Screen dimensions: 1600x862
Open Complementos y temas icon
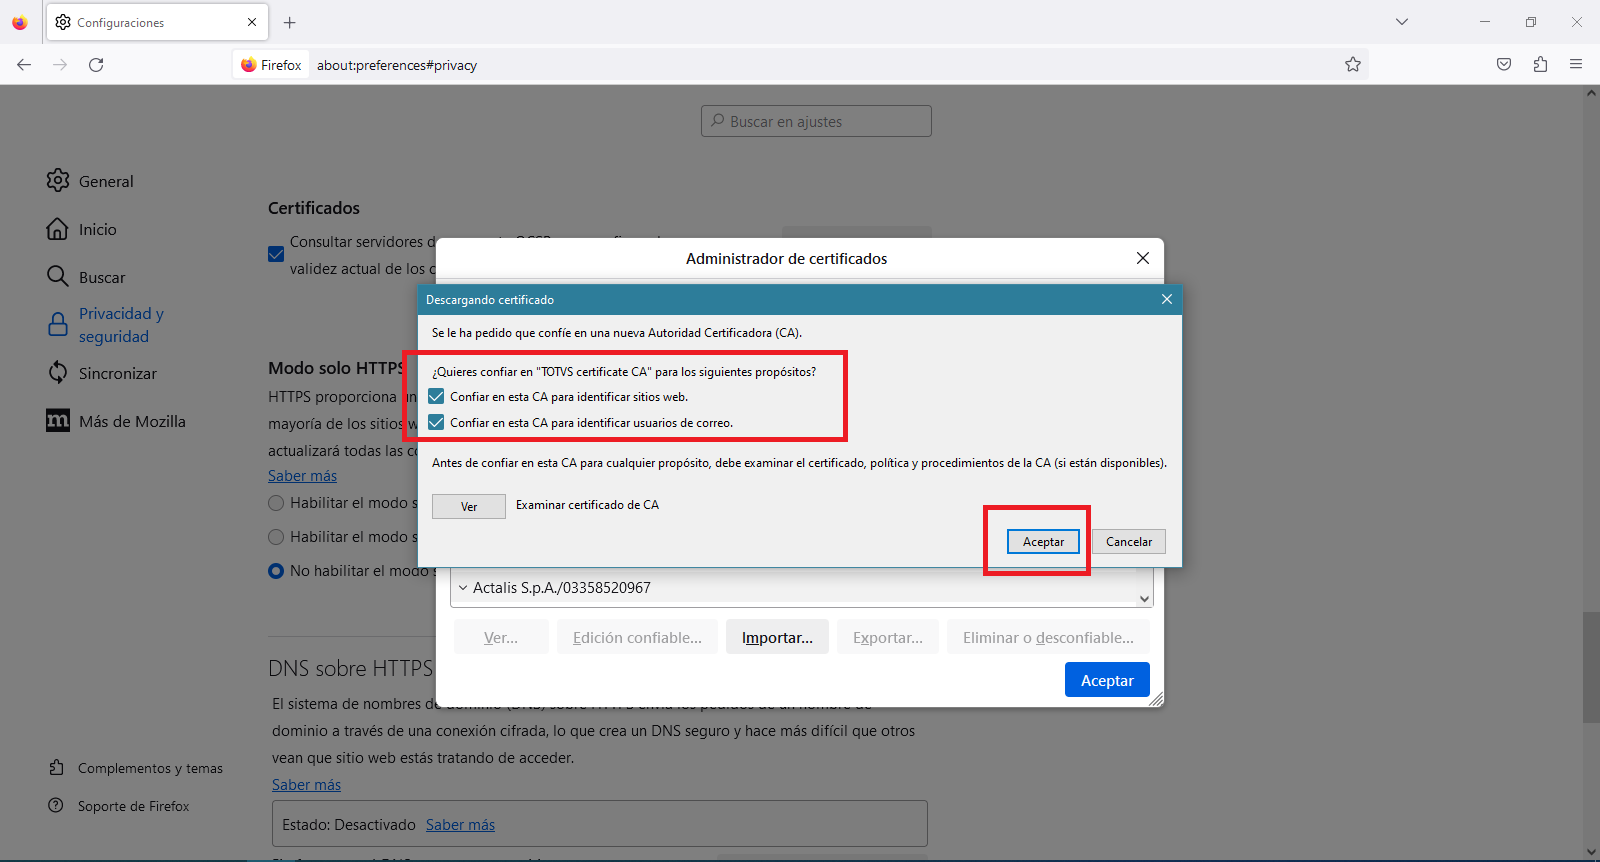56,767
